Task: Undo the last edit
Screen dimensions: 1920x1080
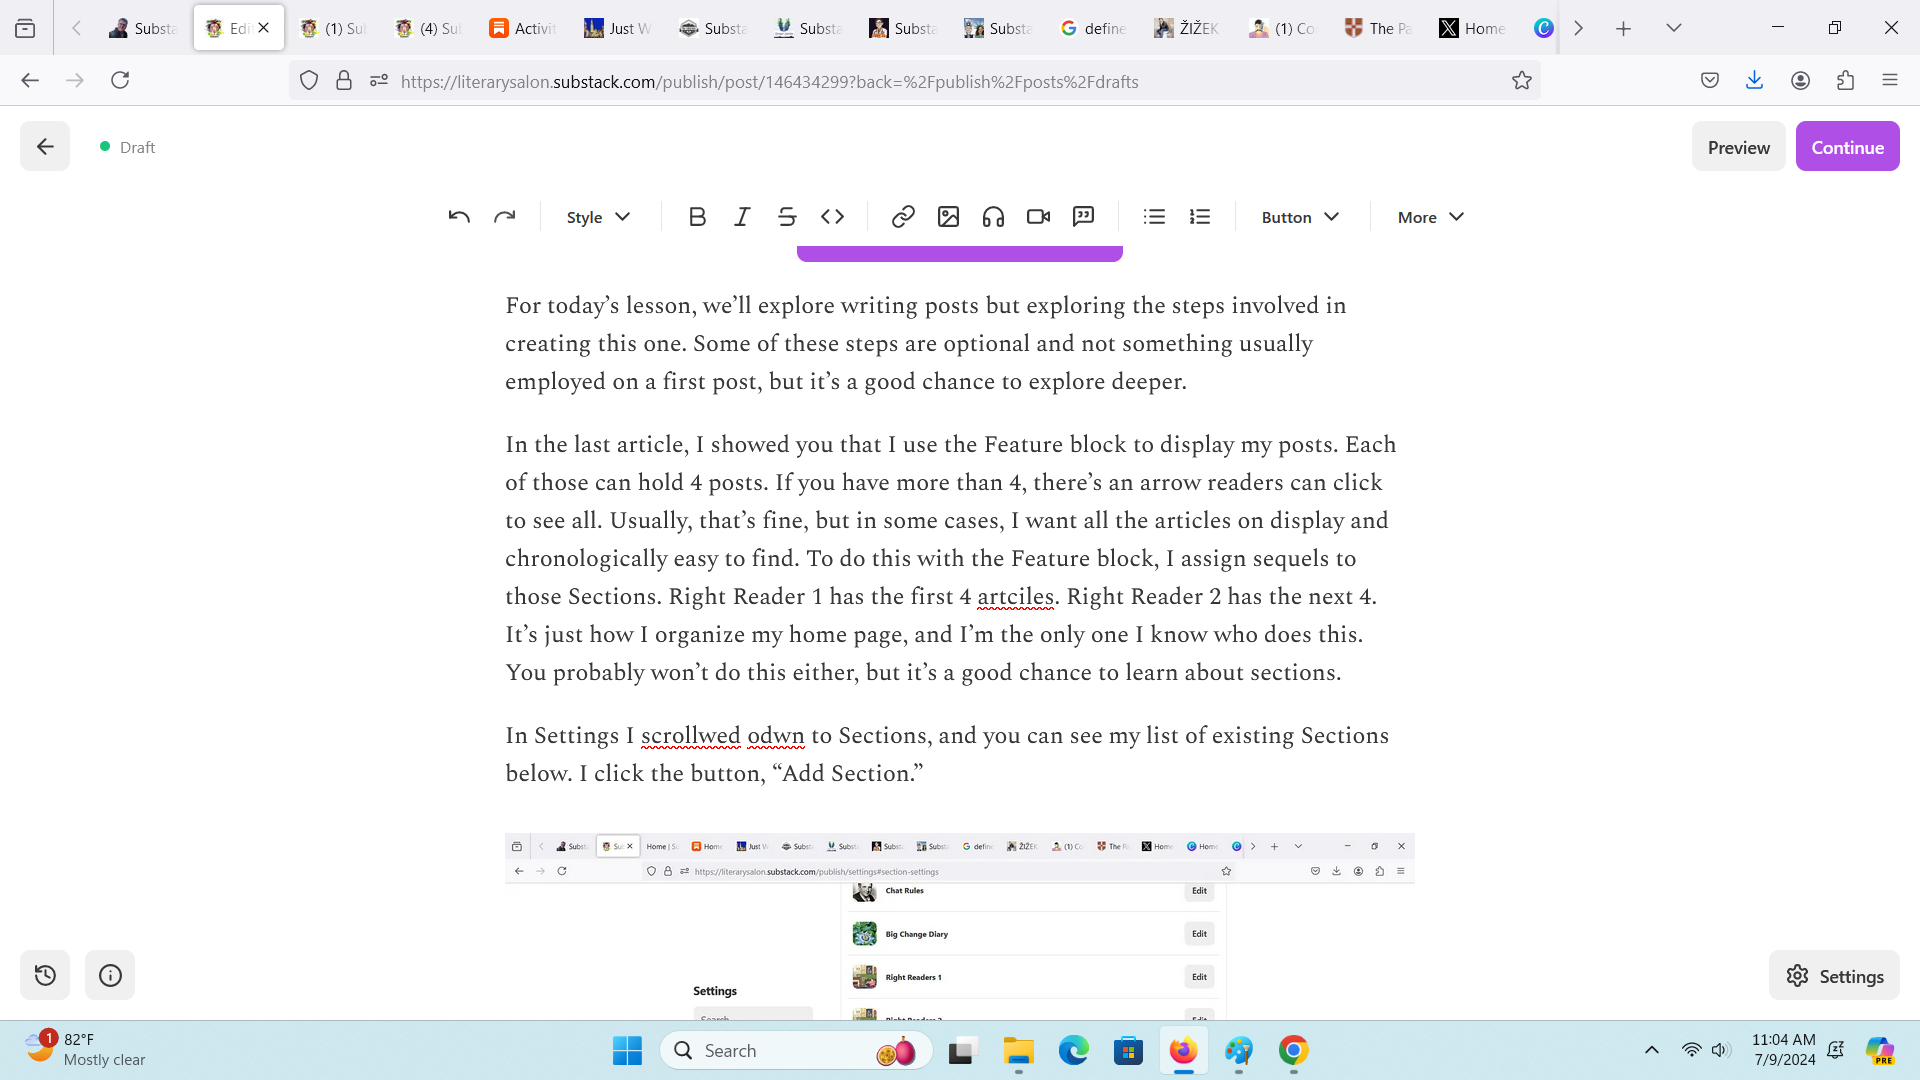Action: (459, 217)
